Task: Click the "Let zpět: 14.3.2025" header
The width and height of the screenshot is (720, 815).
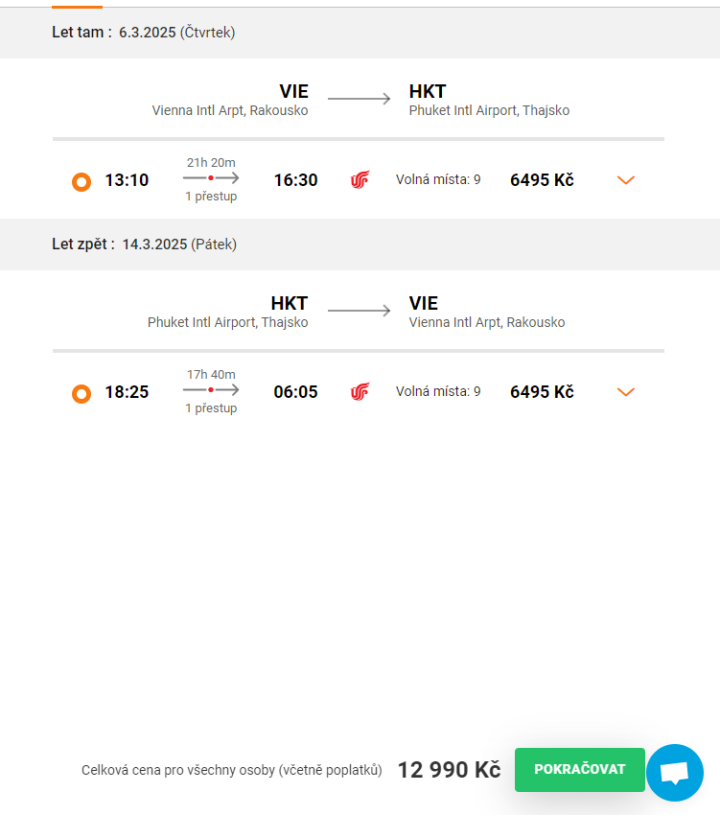Action: (x=145, y=244)
